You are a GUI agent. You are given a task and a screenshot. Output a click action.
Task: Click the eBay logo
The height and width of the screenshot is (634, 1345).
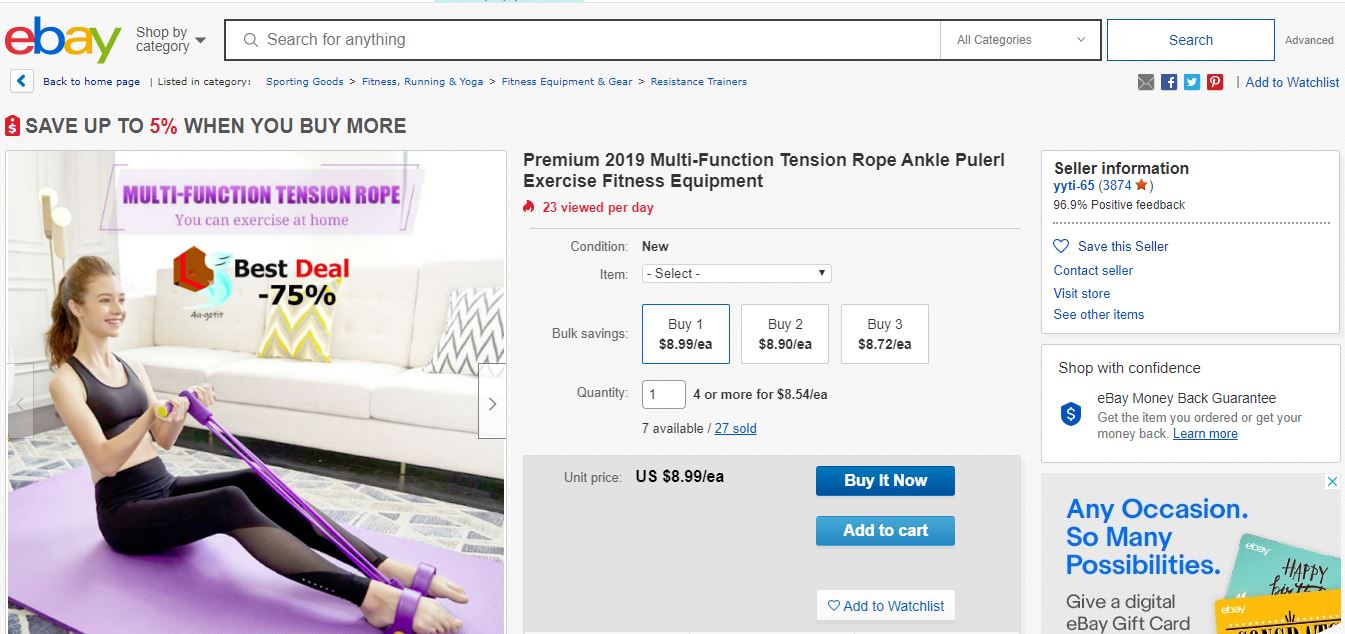pyautogui.click(x=62, y=40)
